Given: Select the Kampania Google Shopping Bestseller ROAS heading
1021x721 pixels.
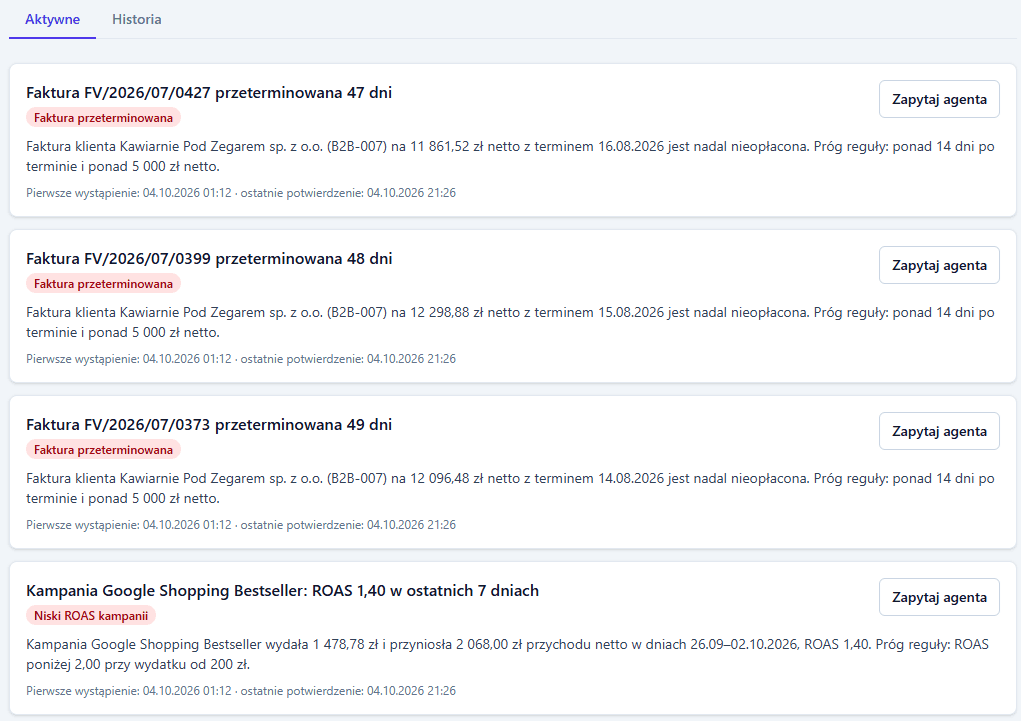Looking at the screenshot, I should [283, 591].
